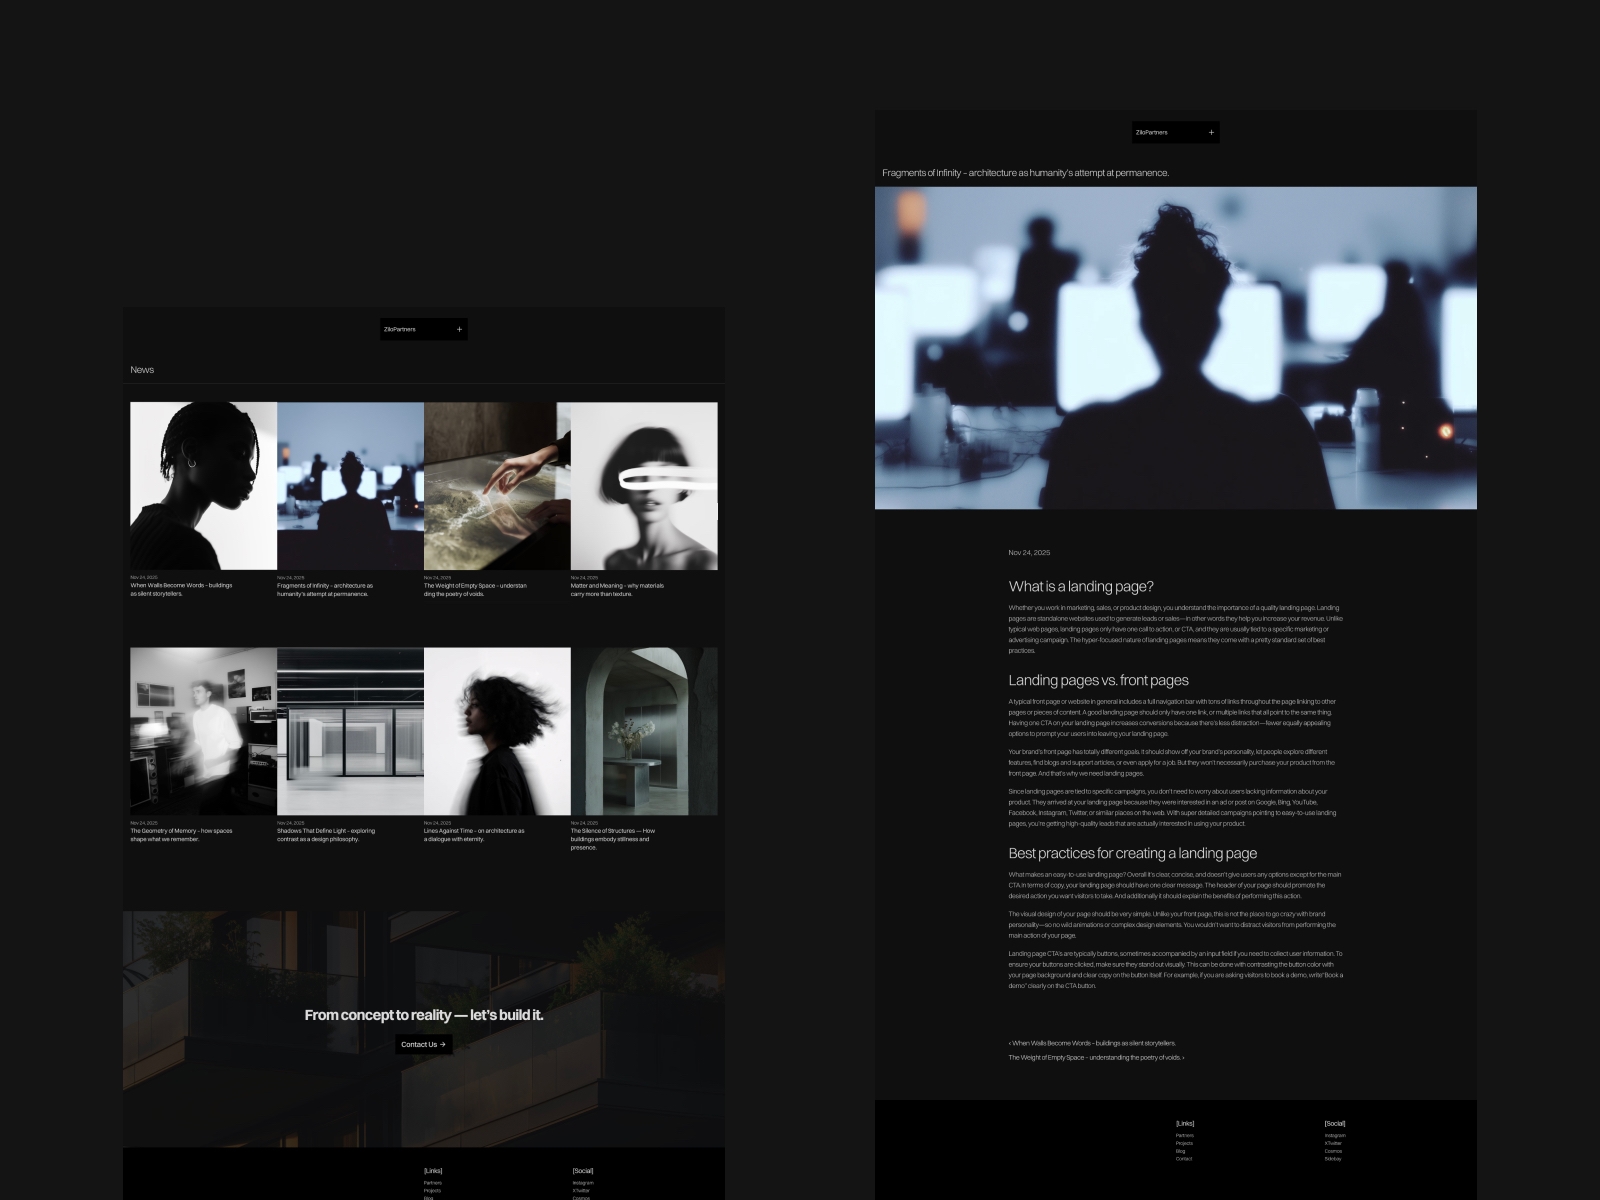Open the 'Lines Against Time' article
This screenshot has height=1200, width=1600.
(495, 730)
